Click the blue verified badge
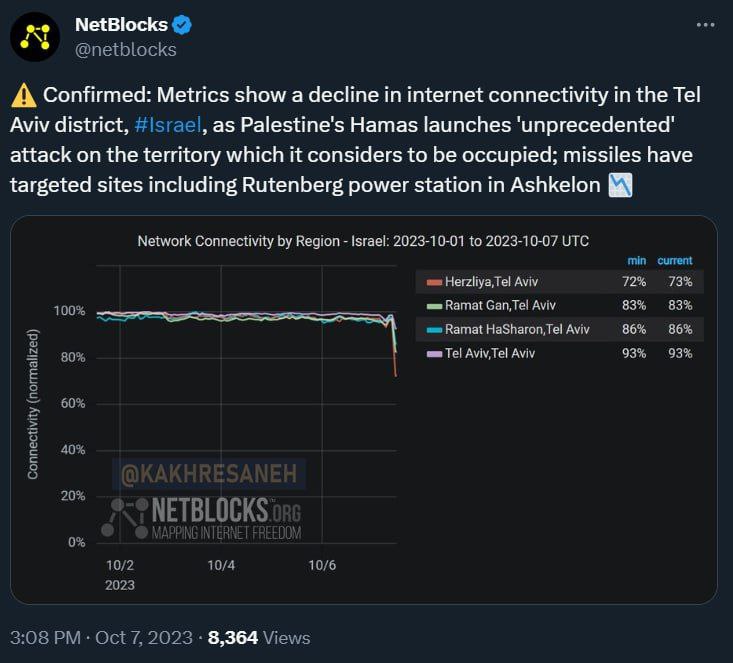This screenshot has width=733, height=663. tap(180, 25)
